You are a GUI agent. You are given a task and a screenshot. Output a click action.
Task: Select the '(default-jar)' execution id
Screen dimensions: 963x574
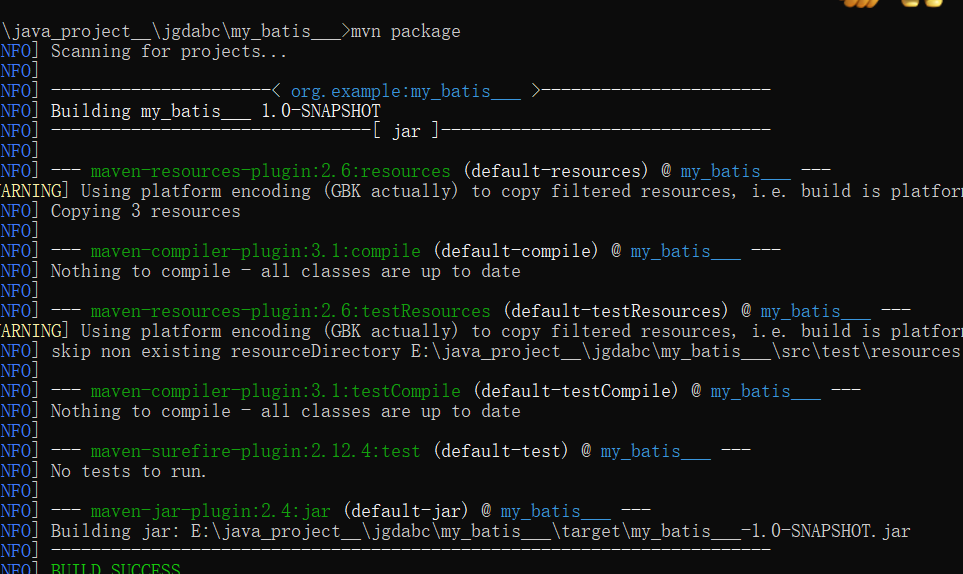point(406,511)
